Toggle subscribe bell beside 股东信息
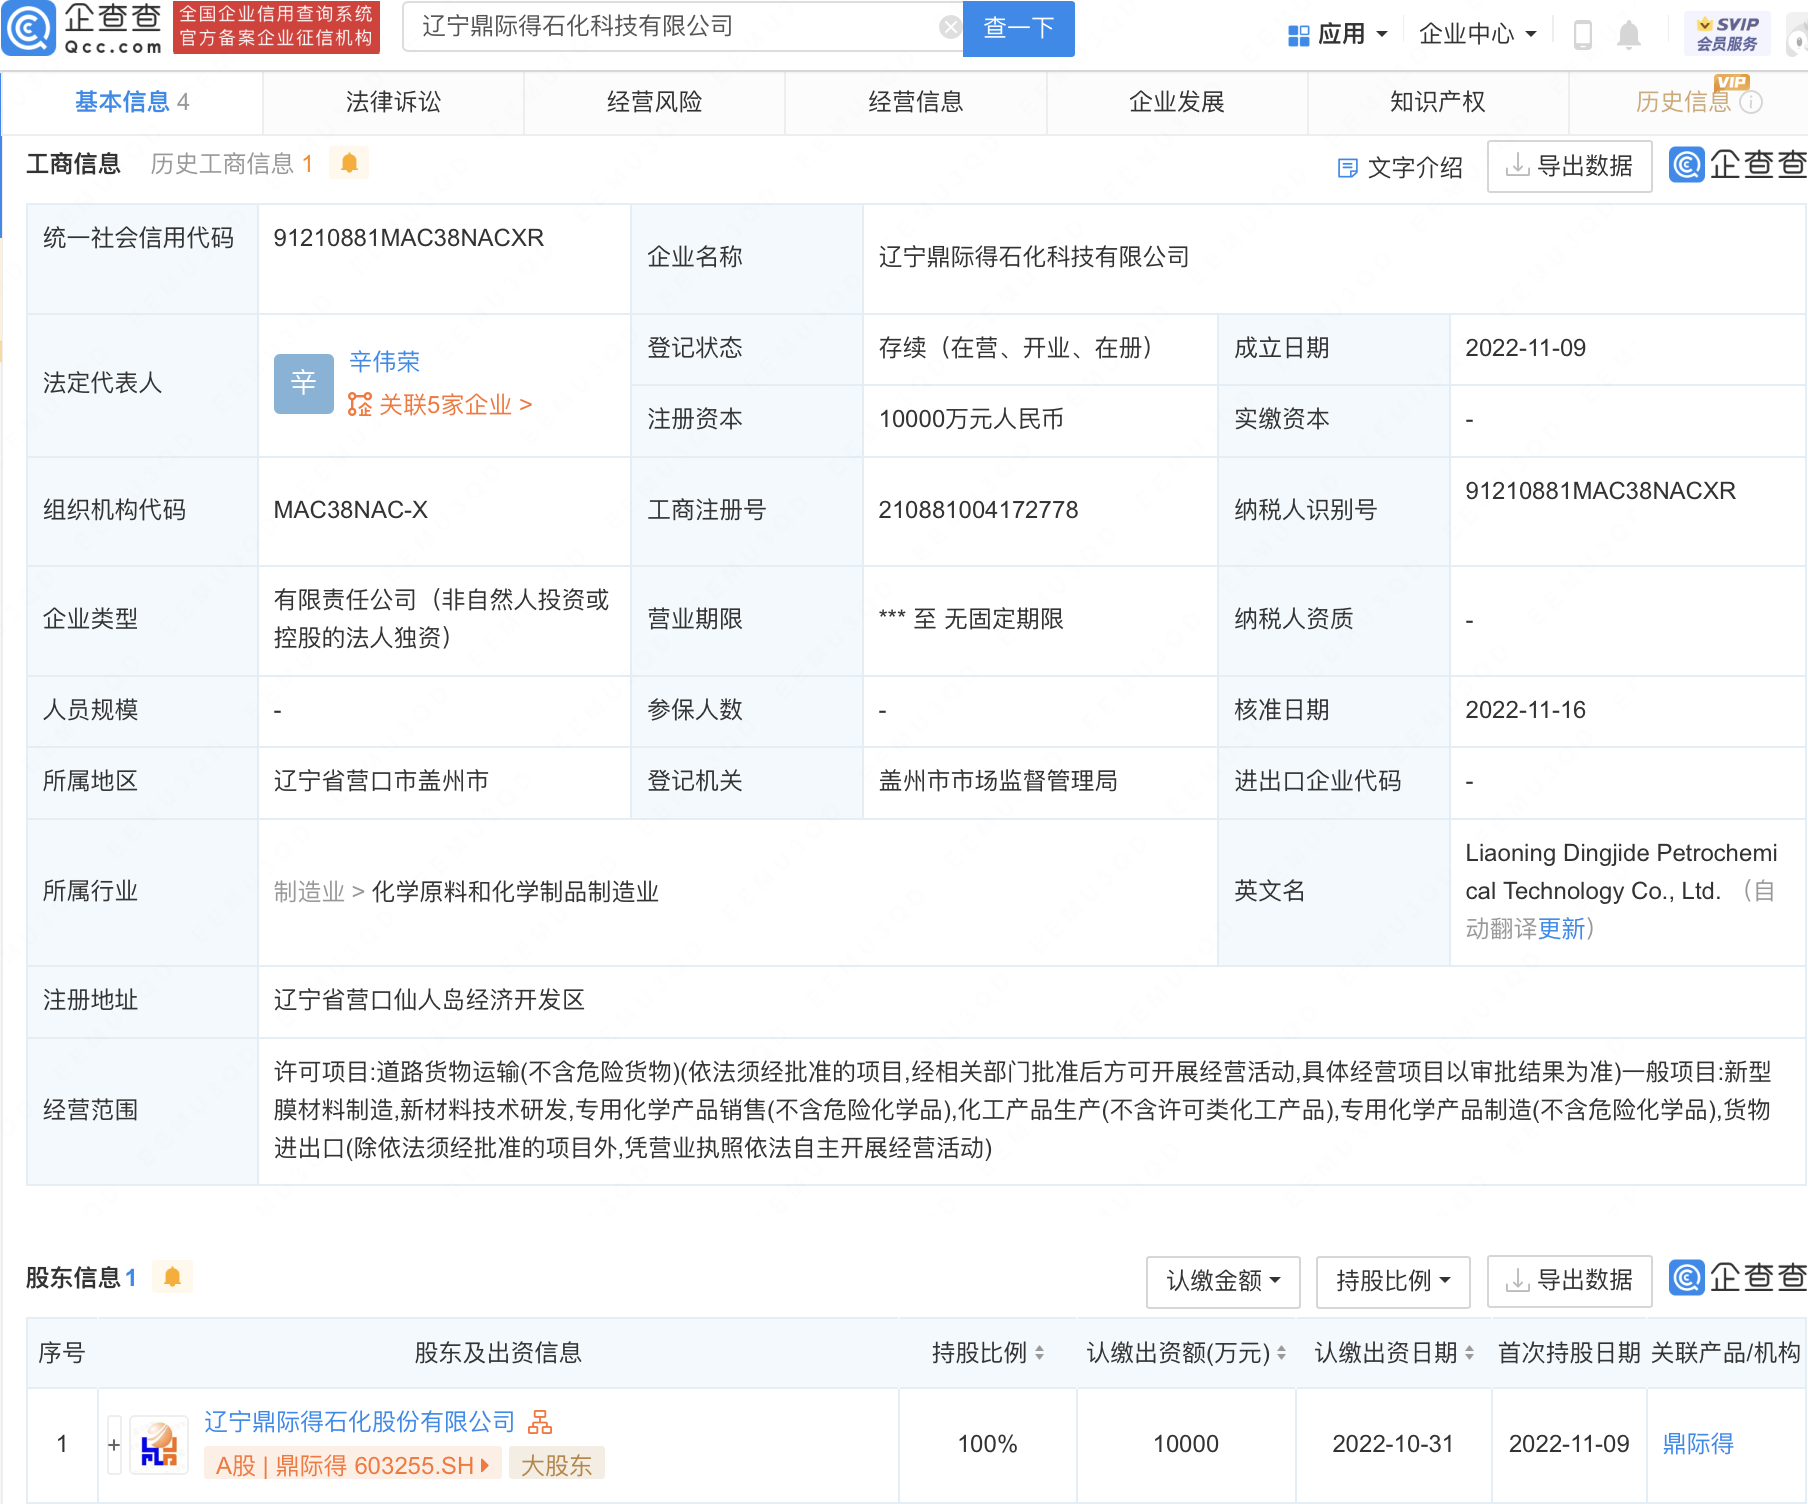 point(172,1277)
